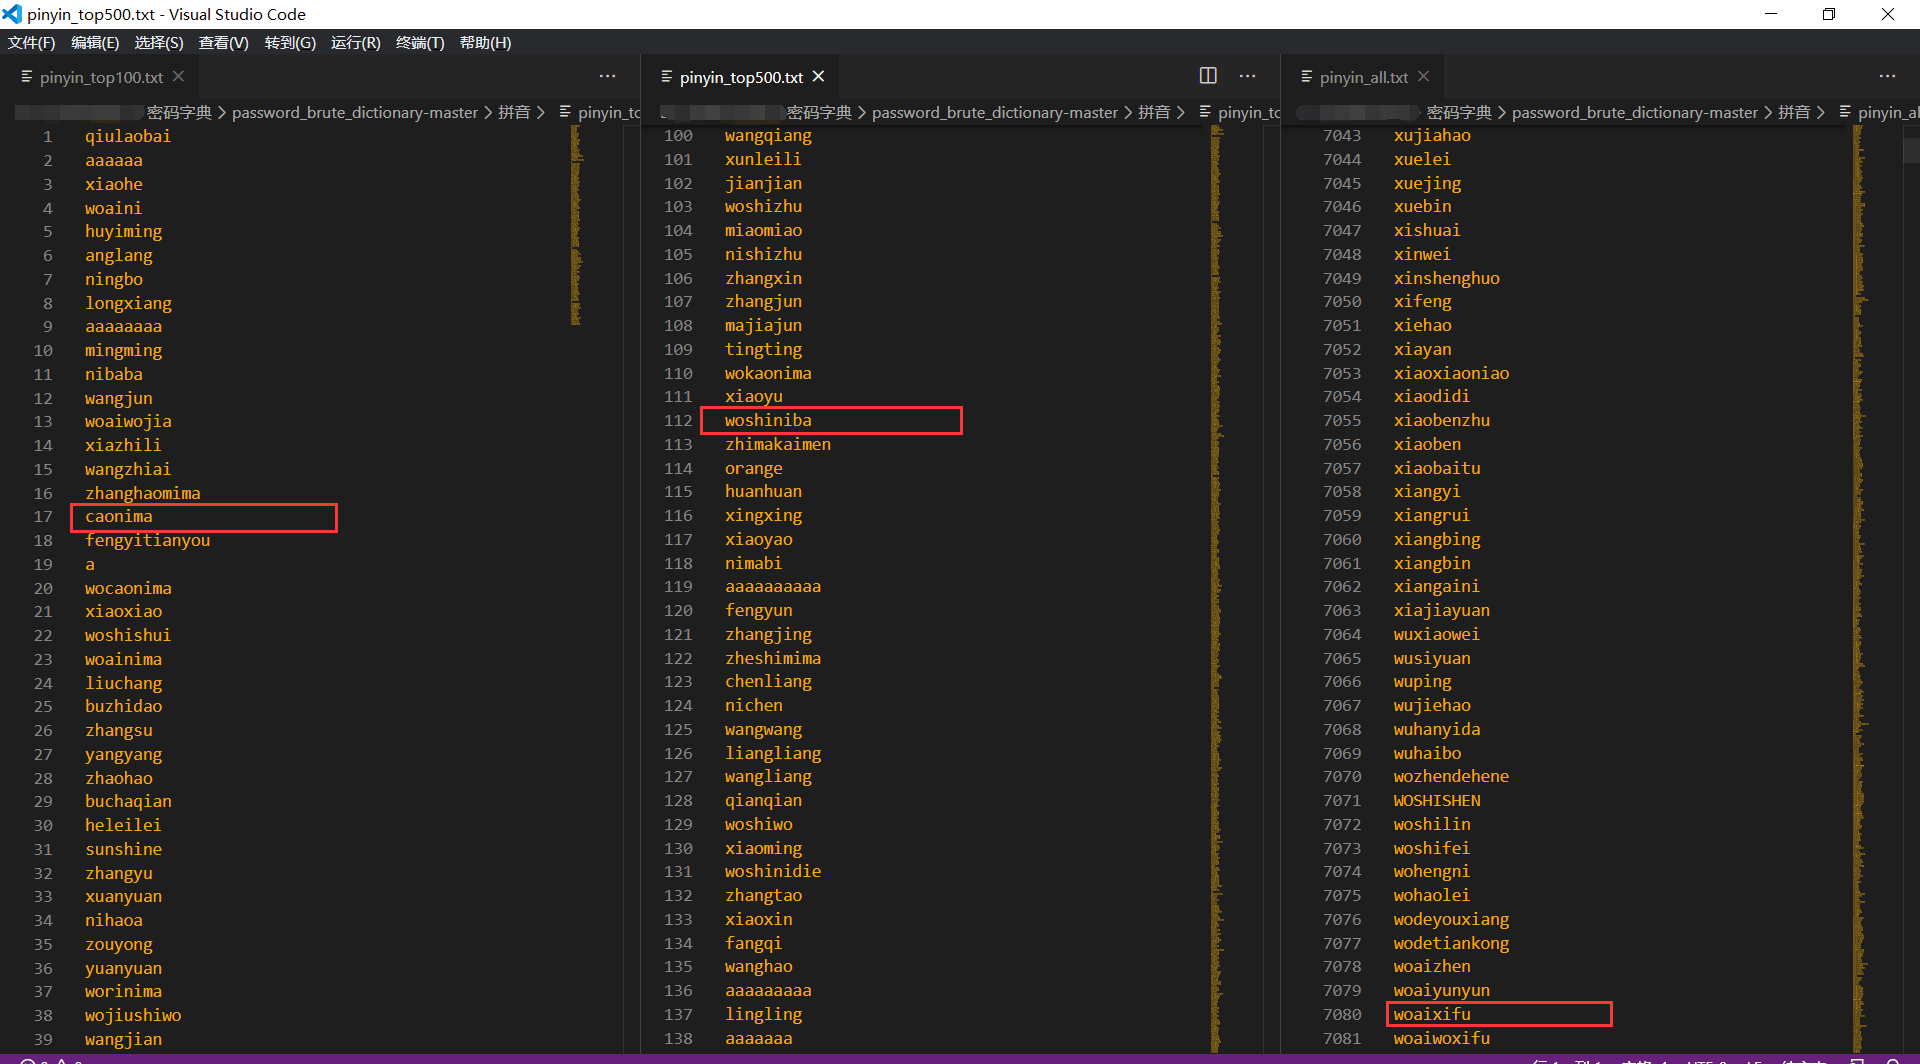Screen dimensions: 1920x1064
Task: Click the 密码字典 breadcrumb in the right editor
Action: click(1459, 113)
